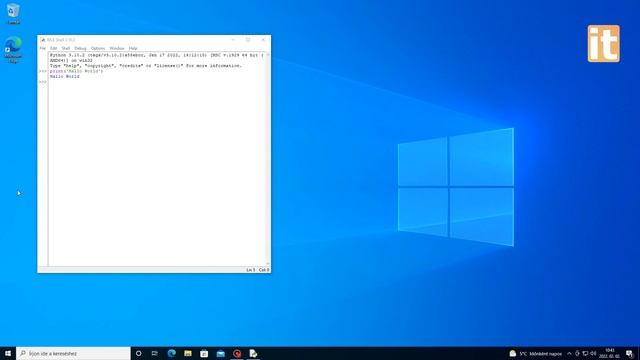The image size is (640, 360).
Task: Launch Microsoft Edge from the taskbar
Action: click(171, 353)
